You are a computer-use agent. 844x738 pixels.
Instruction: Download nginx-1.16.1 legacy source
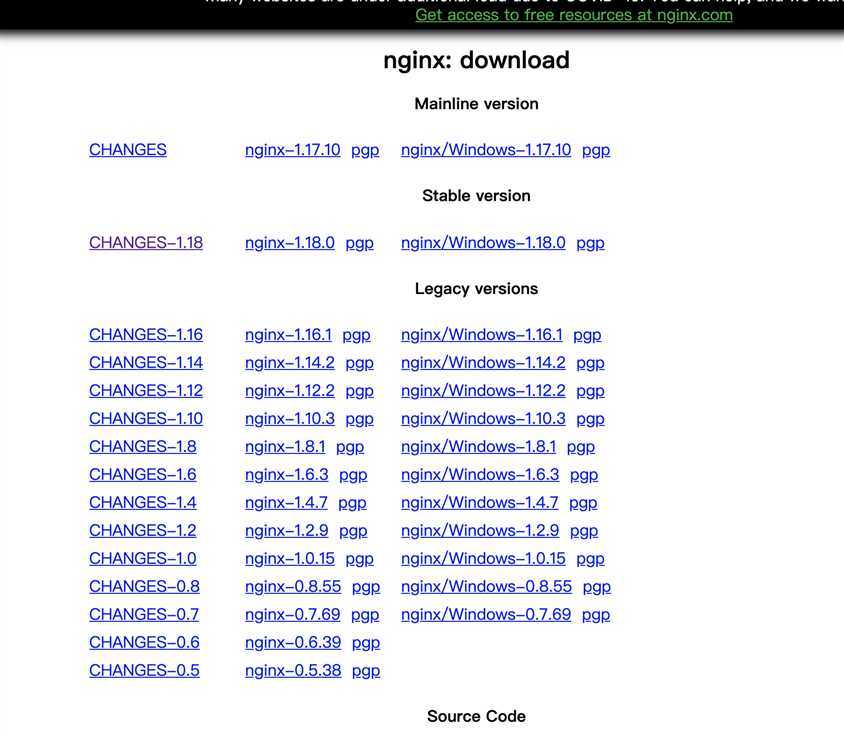tap(289, 335)
